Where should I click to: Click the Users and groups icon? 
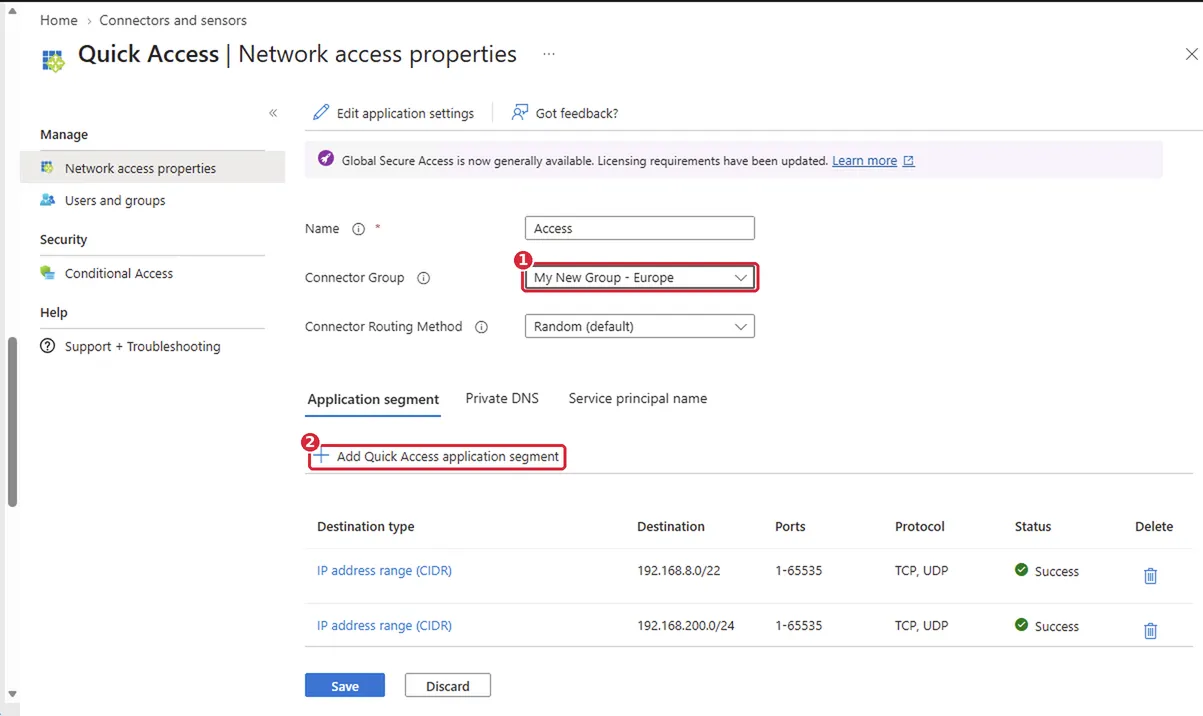[47, 200]
